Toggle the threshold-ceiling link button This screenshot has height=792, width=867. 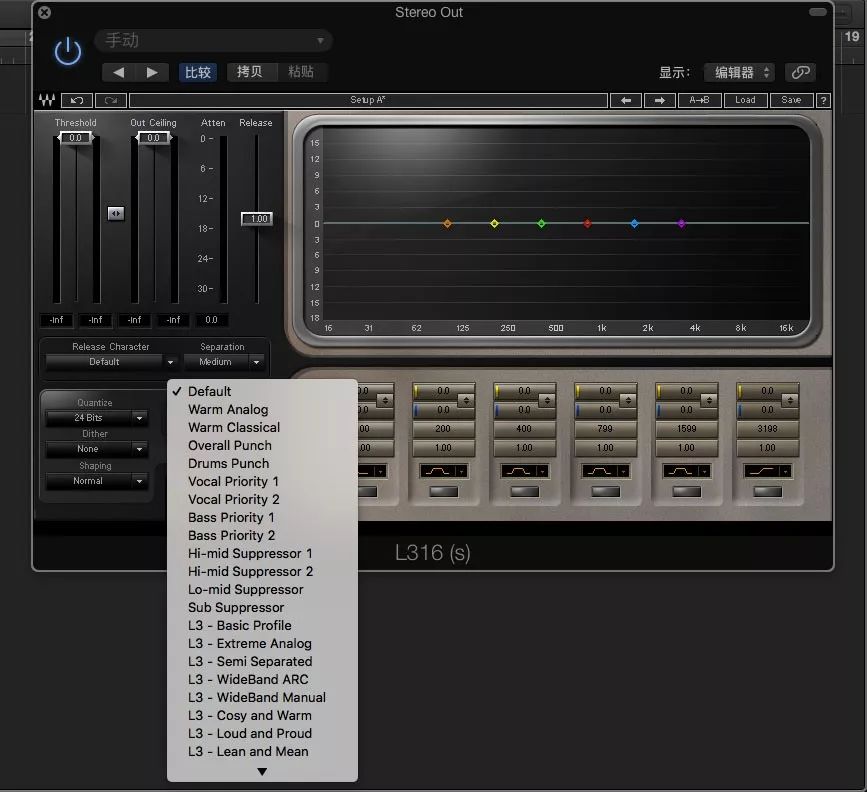click(x=116, y=213)
